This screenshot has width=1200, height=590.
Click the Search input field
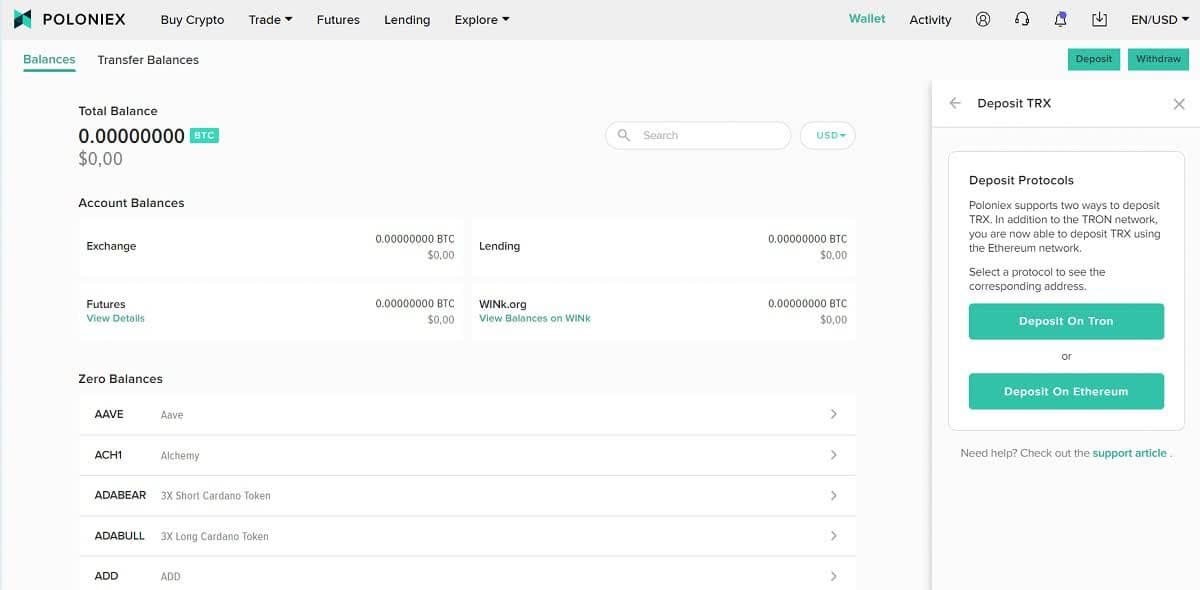[x=698, y=135]
